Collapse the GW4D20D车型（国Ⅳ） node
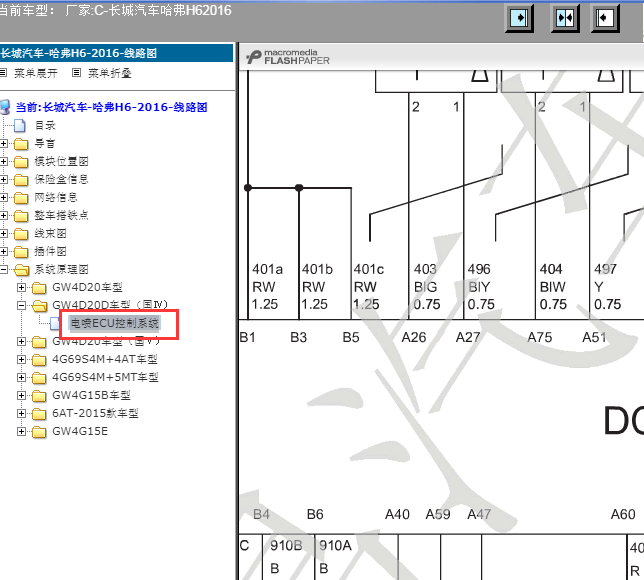Viewport: 644px width, 580px height. click(x=21, y=305)
